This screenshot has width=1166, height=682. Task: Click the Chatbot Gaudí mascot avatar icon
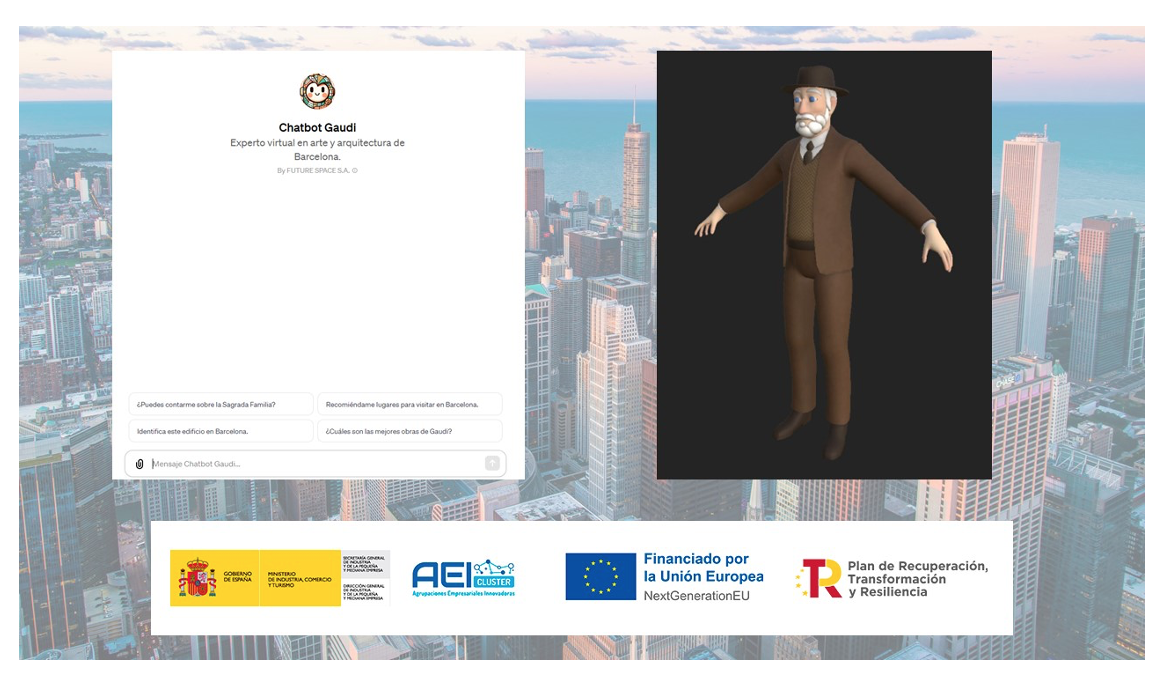tap(317, 91)
